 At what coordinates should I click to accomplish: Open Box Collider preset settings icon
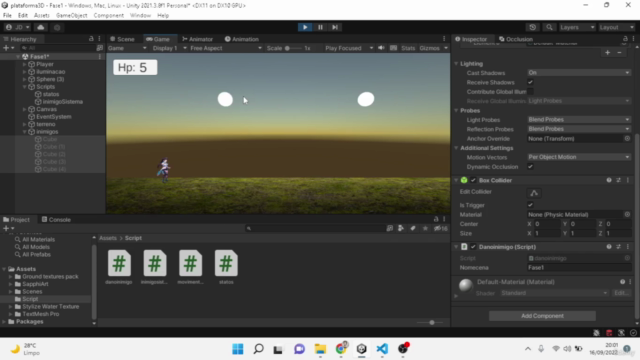point(618,180)
